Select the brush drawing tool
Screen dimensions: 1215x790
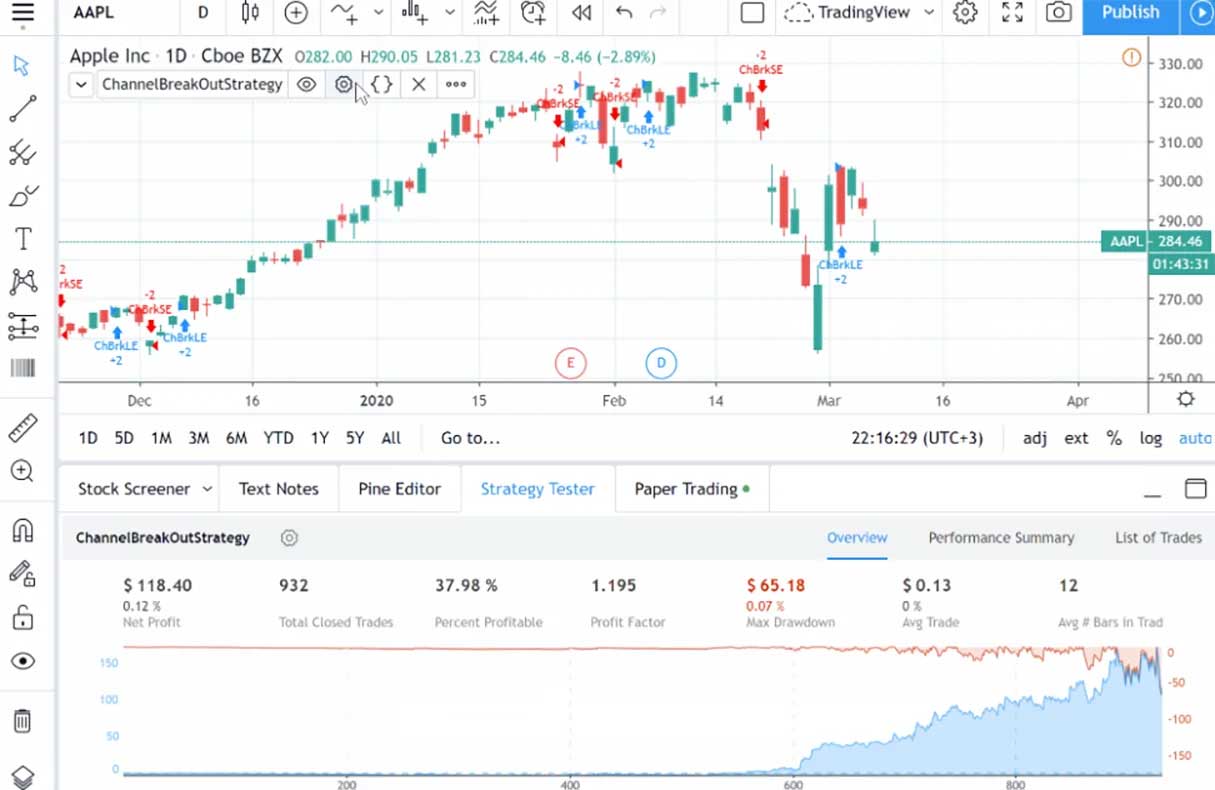coord(22,196)
